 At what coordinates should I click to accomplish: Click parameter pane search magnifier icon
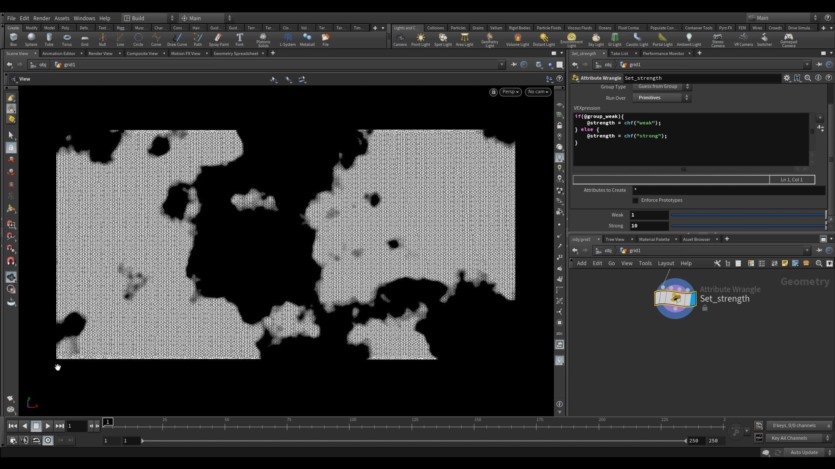tap(808, 78)
